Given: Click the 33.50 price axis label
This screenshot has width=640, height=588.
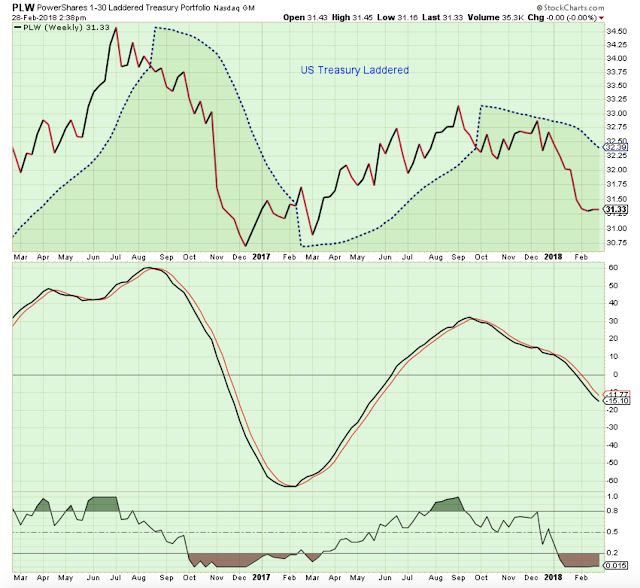Looking at the screenshot, I should pyautogui.click(x=617, y=86).
